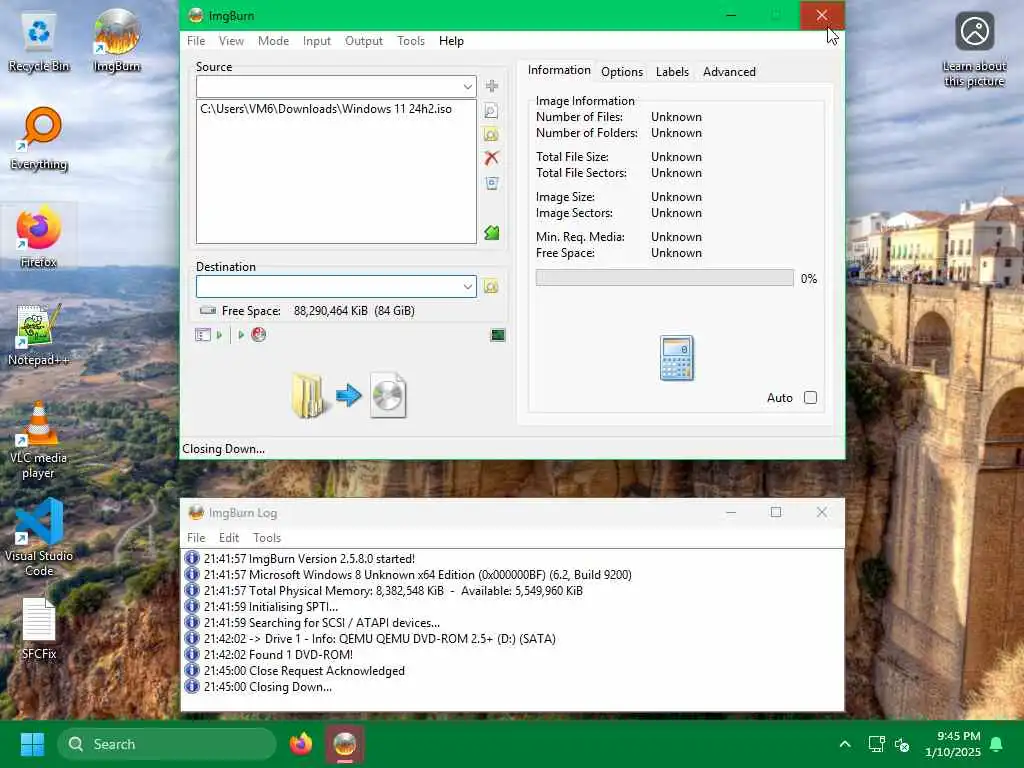Open Firefox desktop shortcut
1024x768 pixels.
point(39,236)
